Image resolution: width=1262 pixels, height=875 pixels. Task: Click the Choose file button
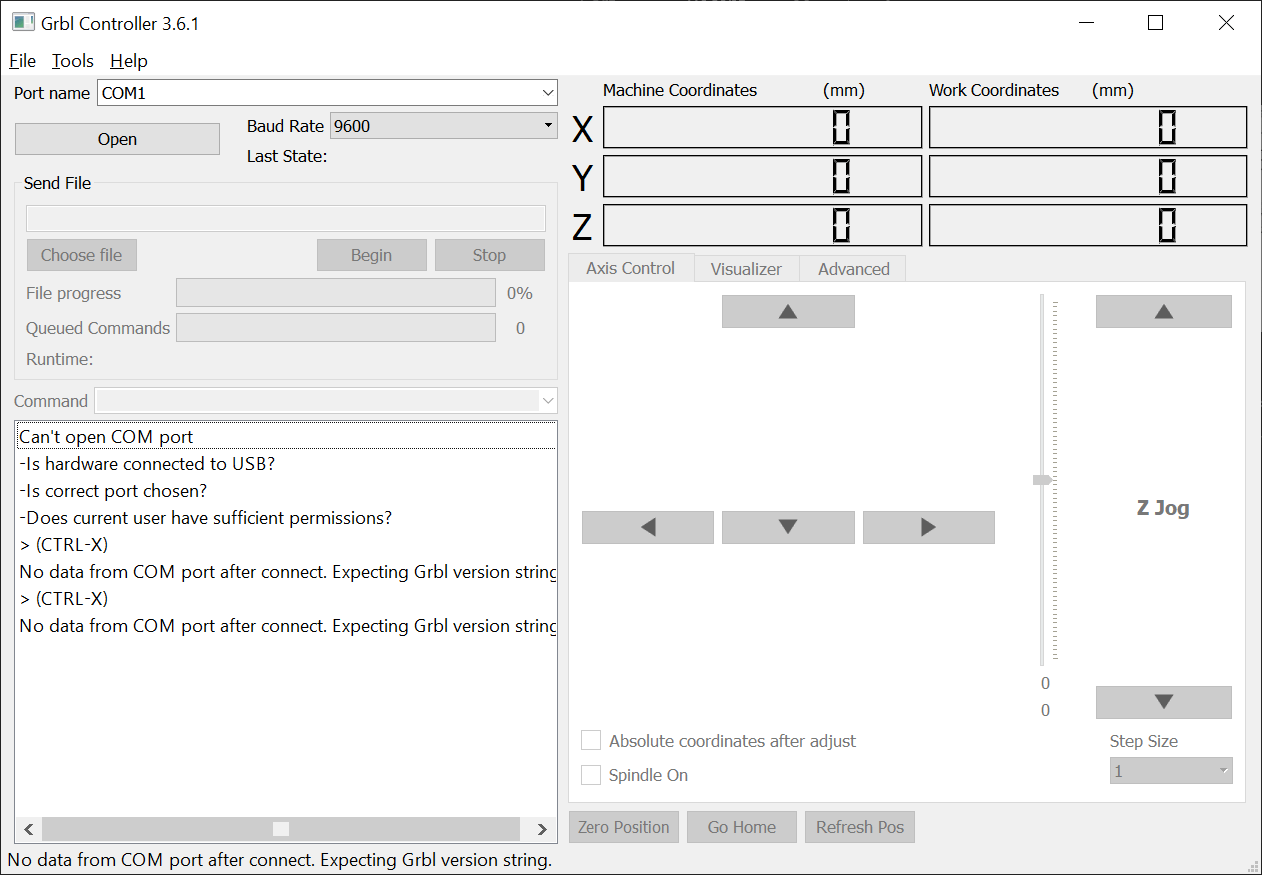pyautogui.click(x=81, y=255)
